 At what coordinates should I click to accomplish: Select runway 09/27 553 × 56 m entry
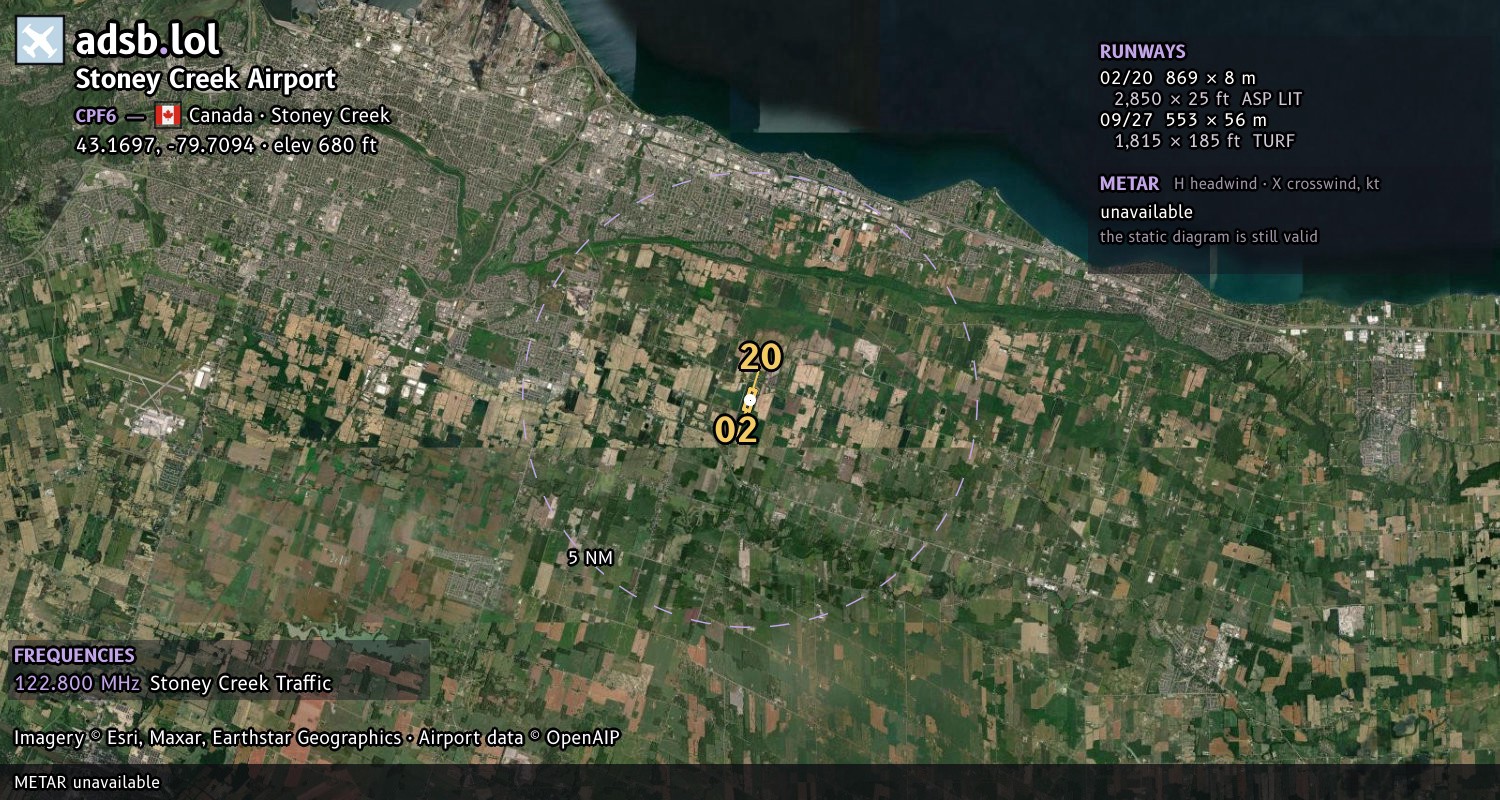click(1183, 120)
